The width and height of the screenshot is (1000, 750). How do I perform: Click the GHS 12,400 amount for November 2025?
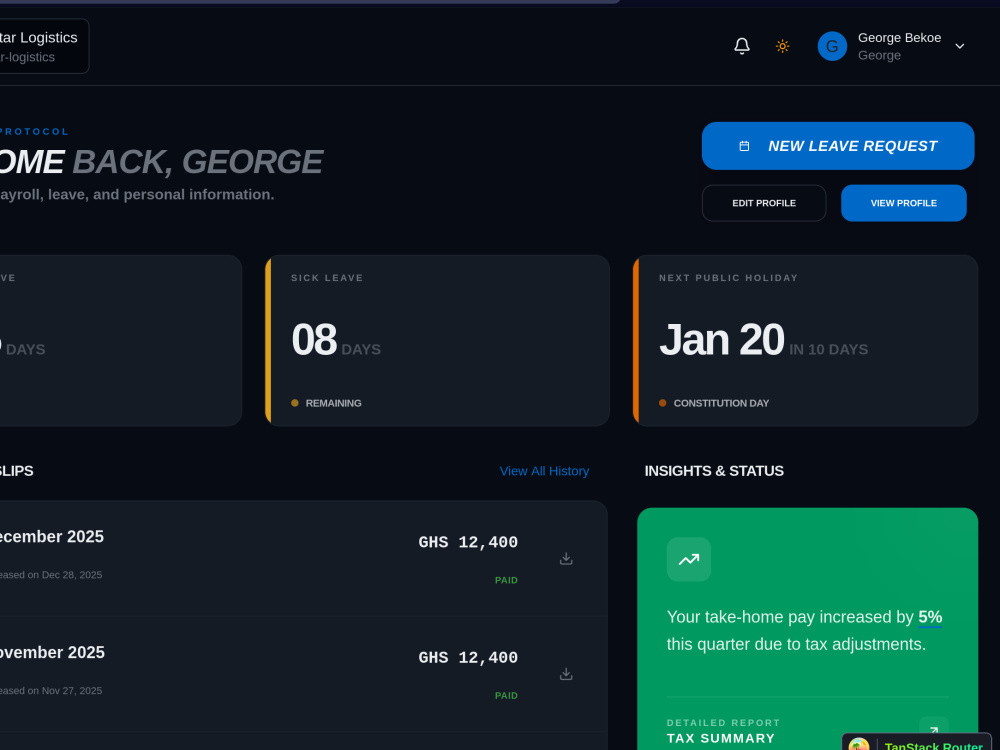click(x=468, y=658)
